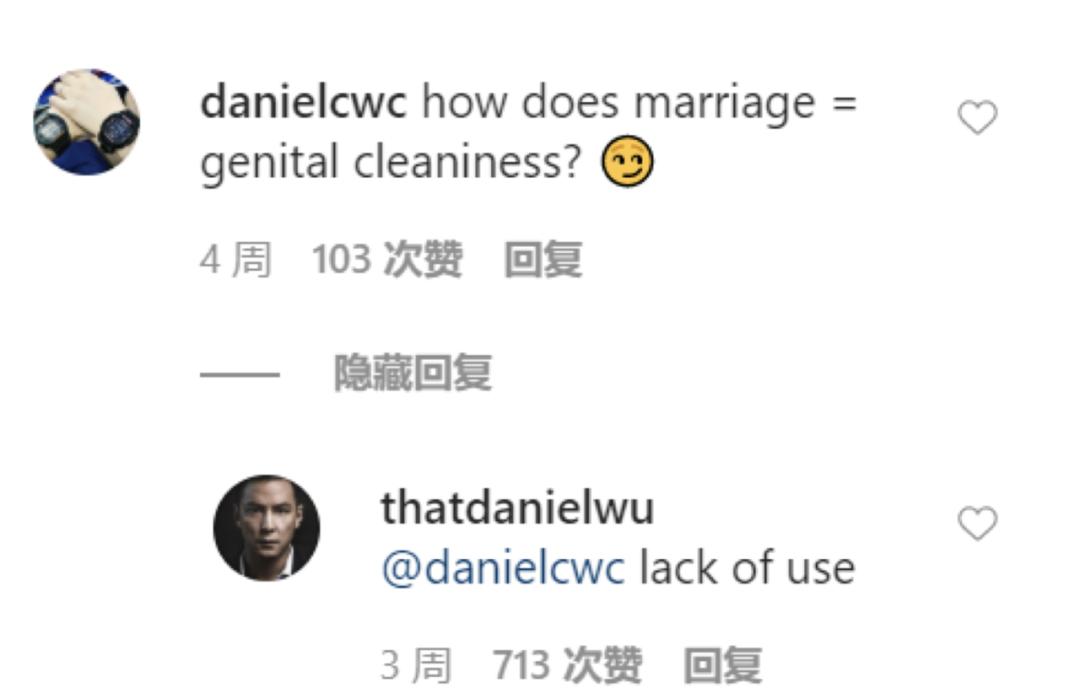
Task: Tap the heart beside thatdanielwu's reply
Action: tap(977, 523)
